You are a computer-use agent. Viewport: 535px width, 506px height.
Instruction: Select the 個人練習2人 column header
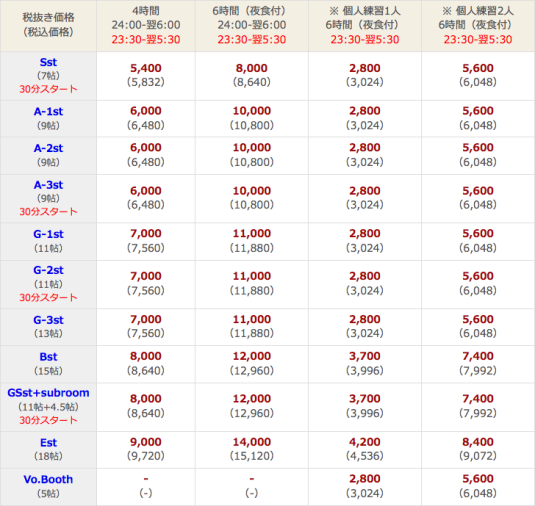478,26
